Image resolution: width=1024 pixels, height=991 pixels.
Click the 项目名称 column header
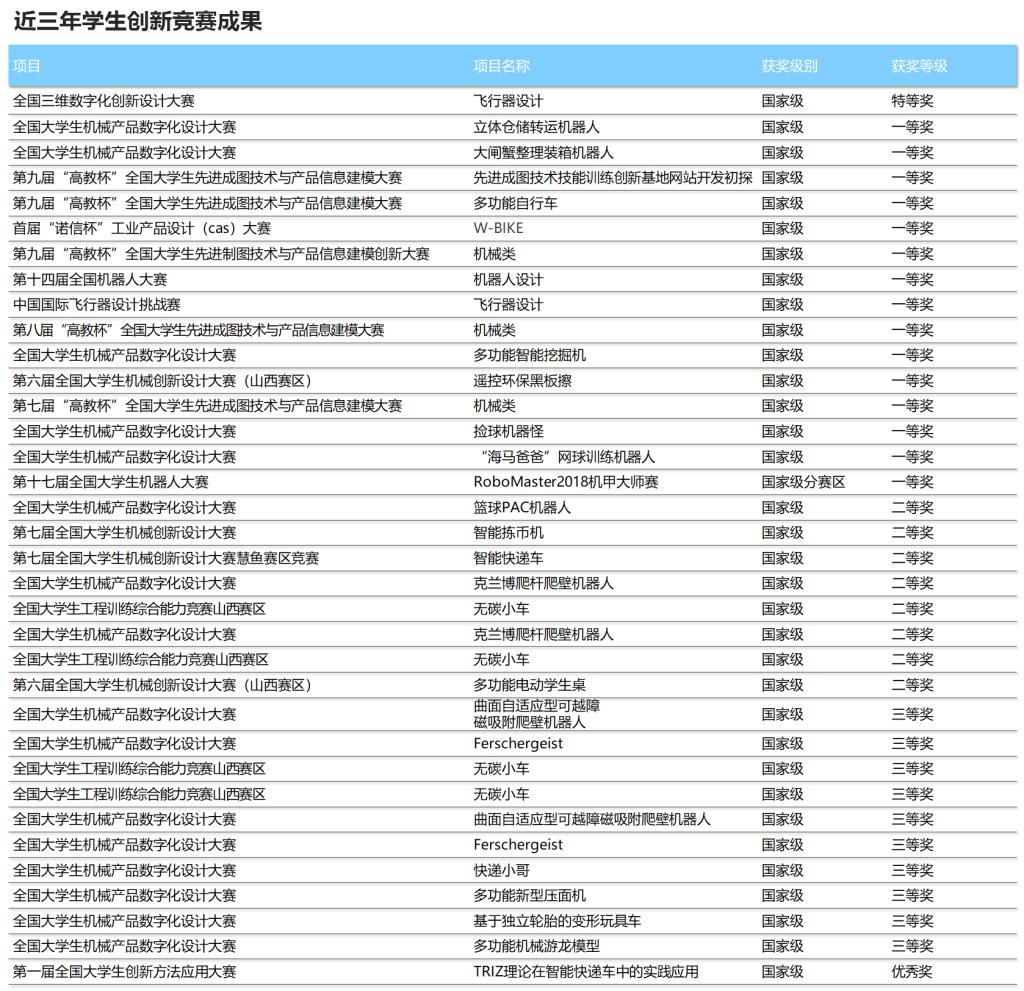[502, 66]
